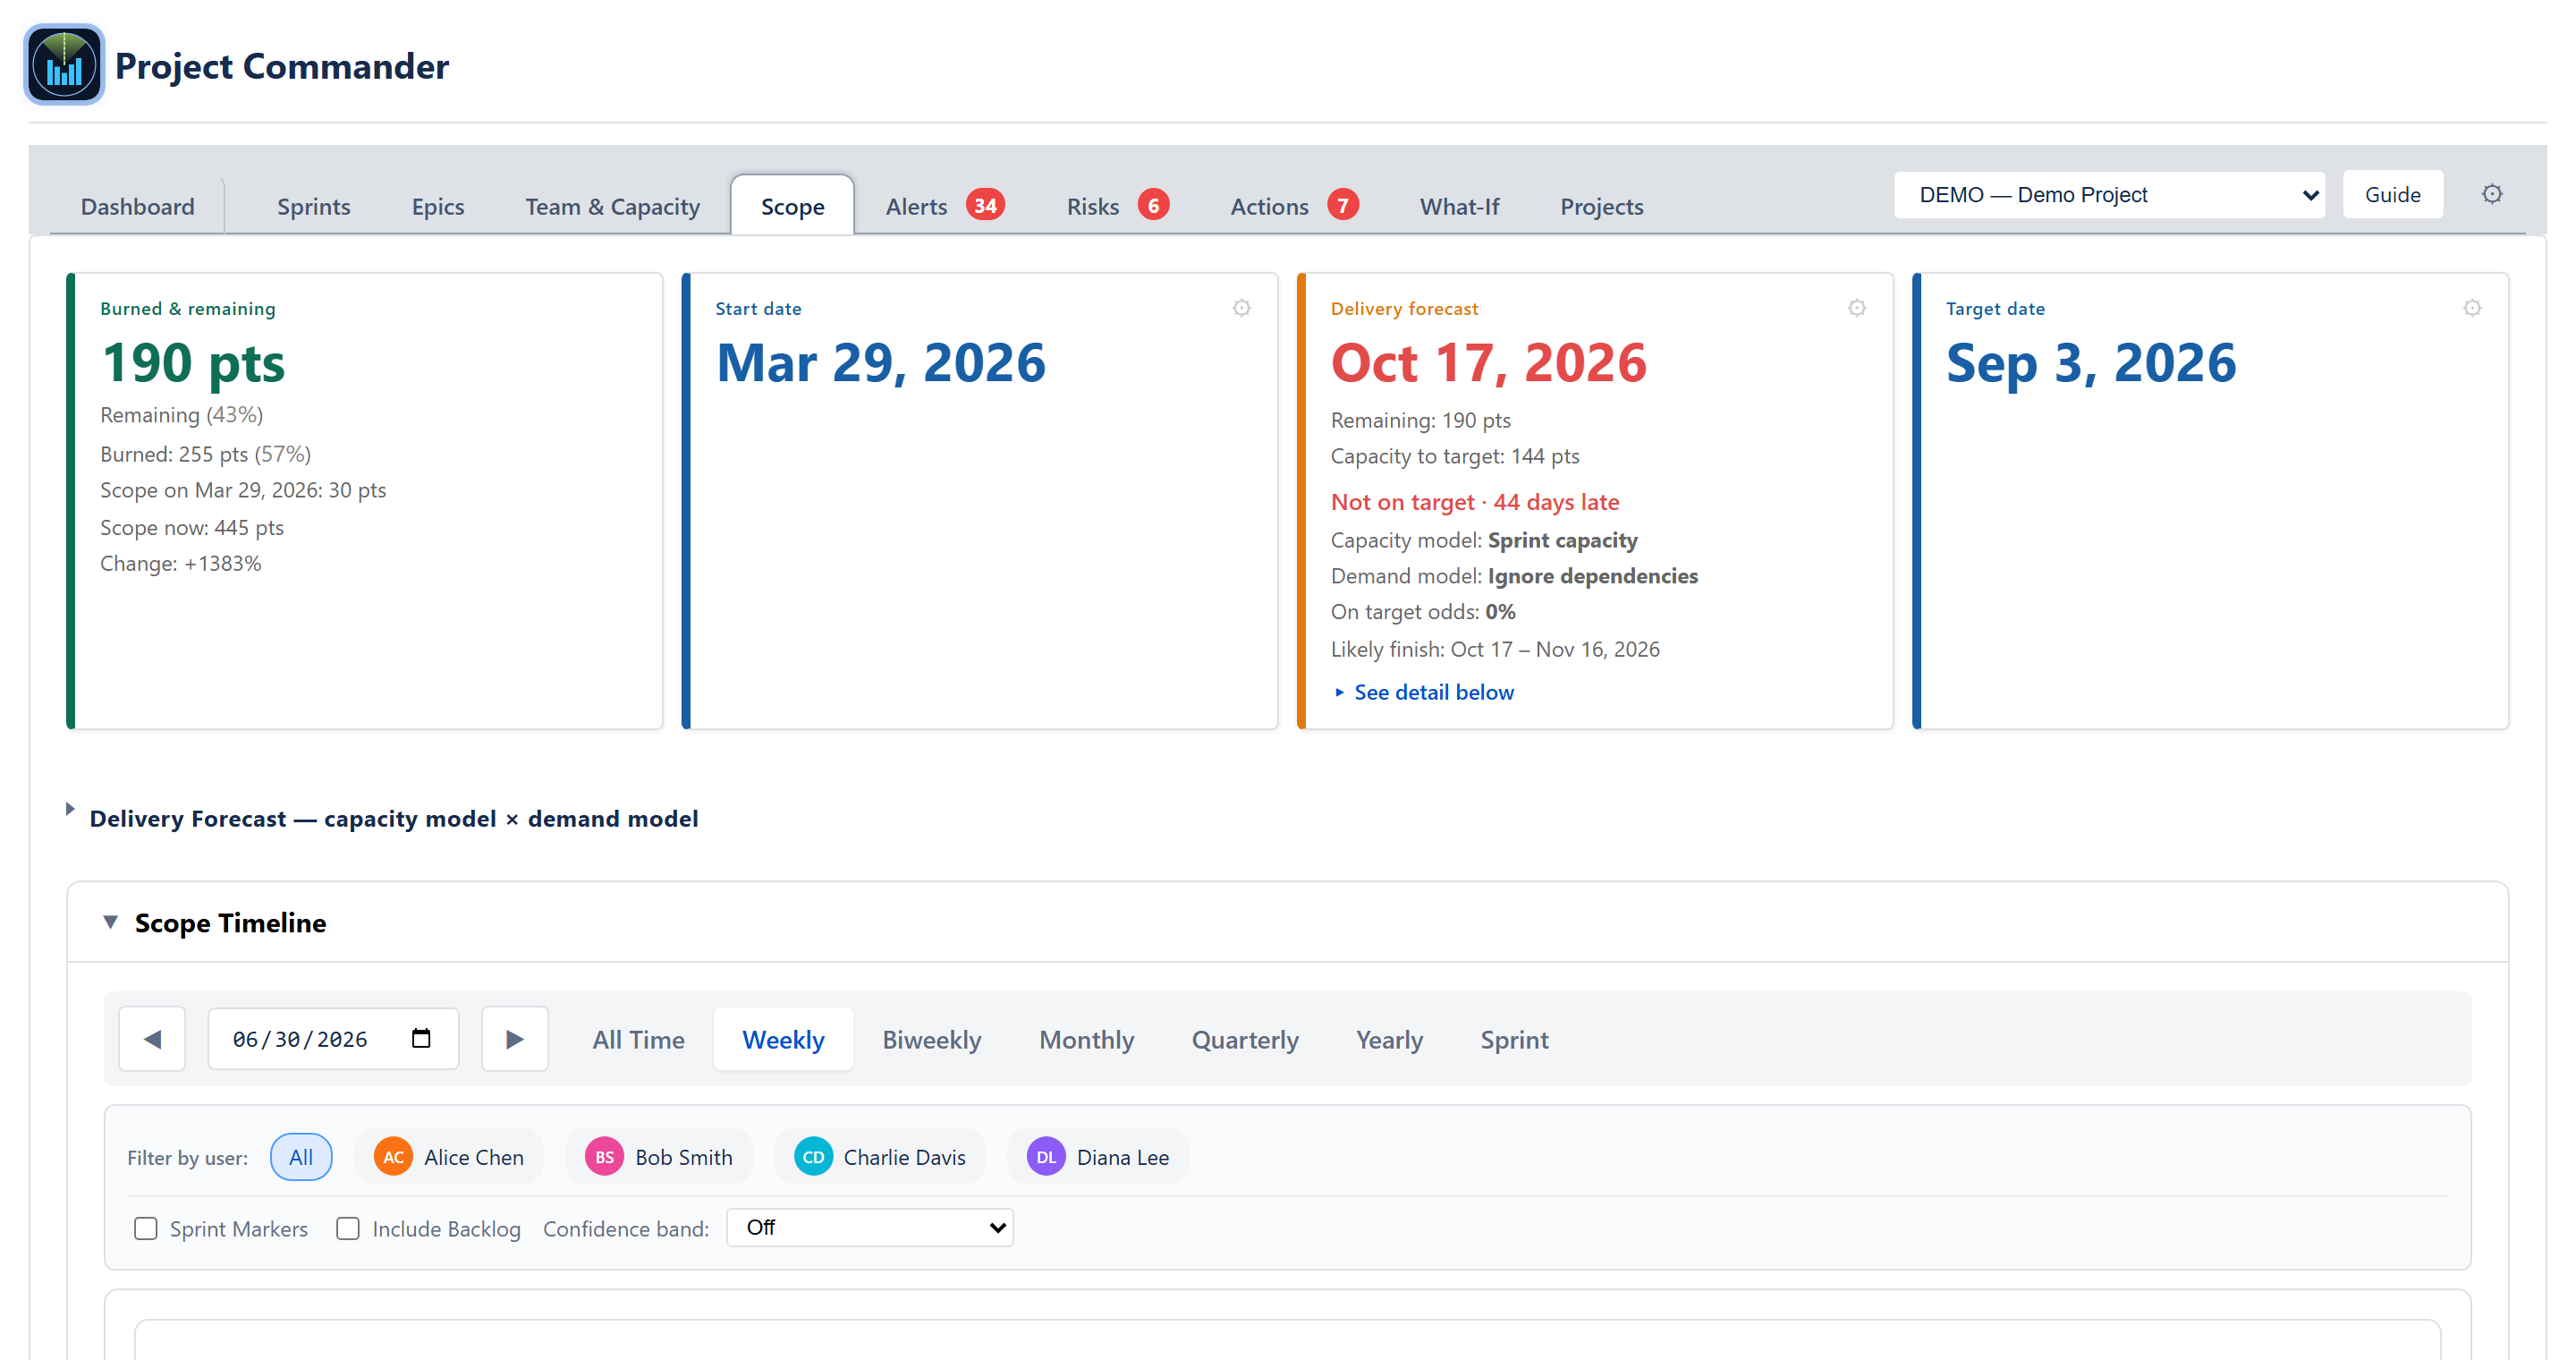The image size is (2576, 1360).
Task: Click the Project Commander logo icon
Action: click(x=64, y=65)
